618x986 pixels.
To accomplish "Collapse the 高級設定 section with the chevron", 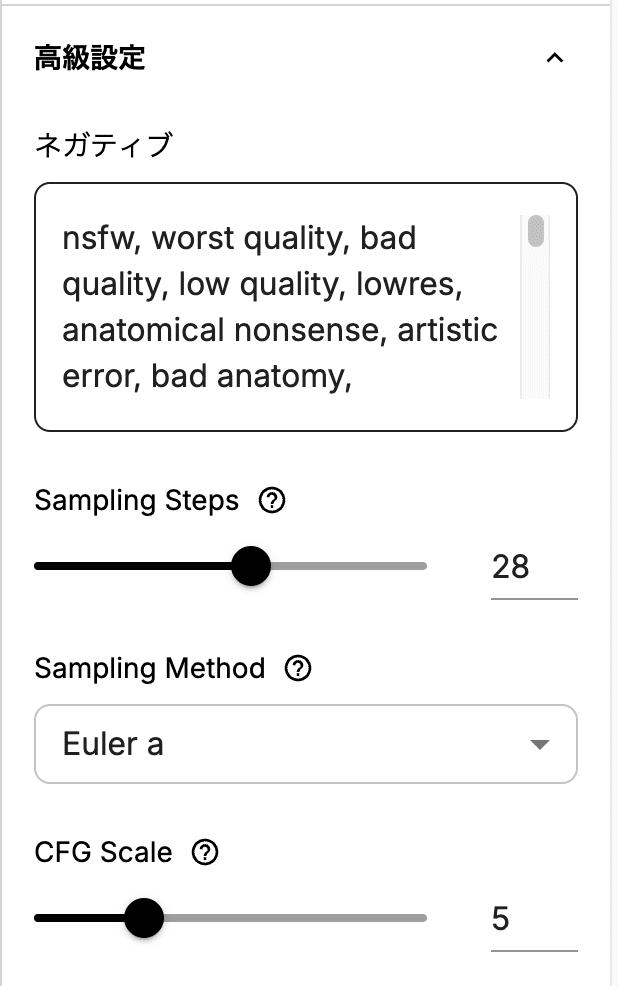I will [555, 58].
